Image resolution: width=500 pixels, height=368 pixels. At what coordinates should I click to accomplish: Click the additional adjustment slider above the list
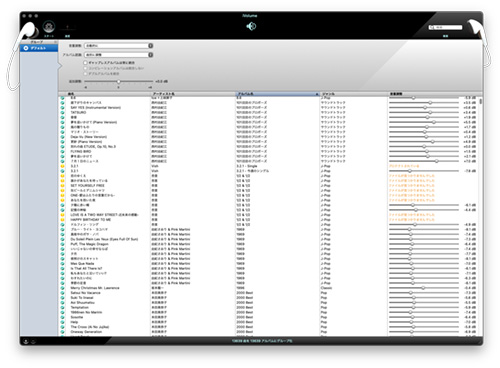[x=119, y=81]
